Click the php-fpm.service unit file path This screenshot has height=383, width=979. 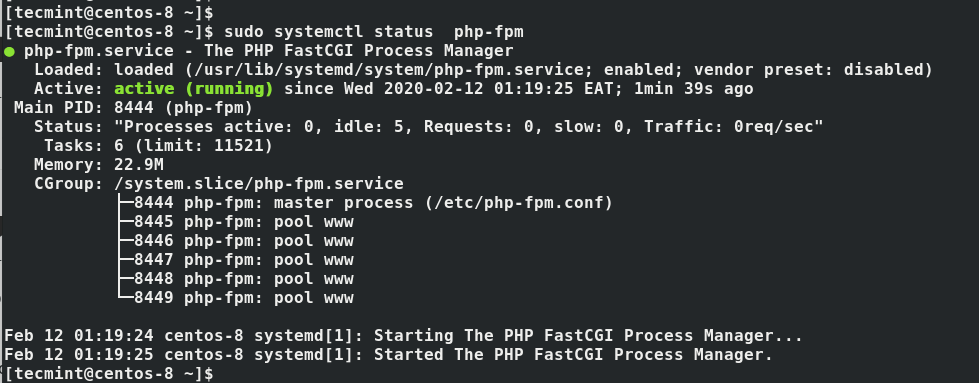pyautogui.click(x=389, y=69)
